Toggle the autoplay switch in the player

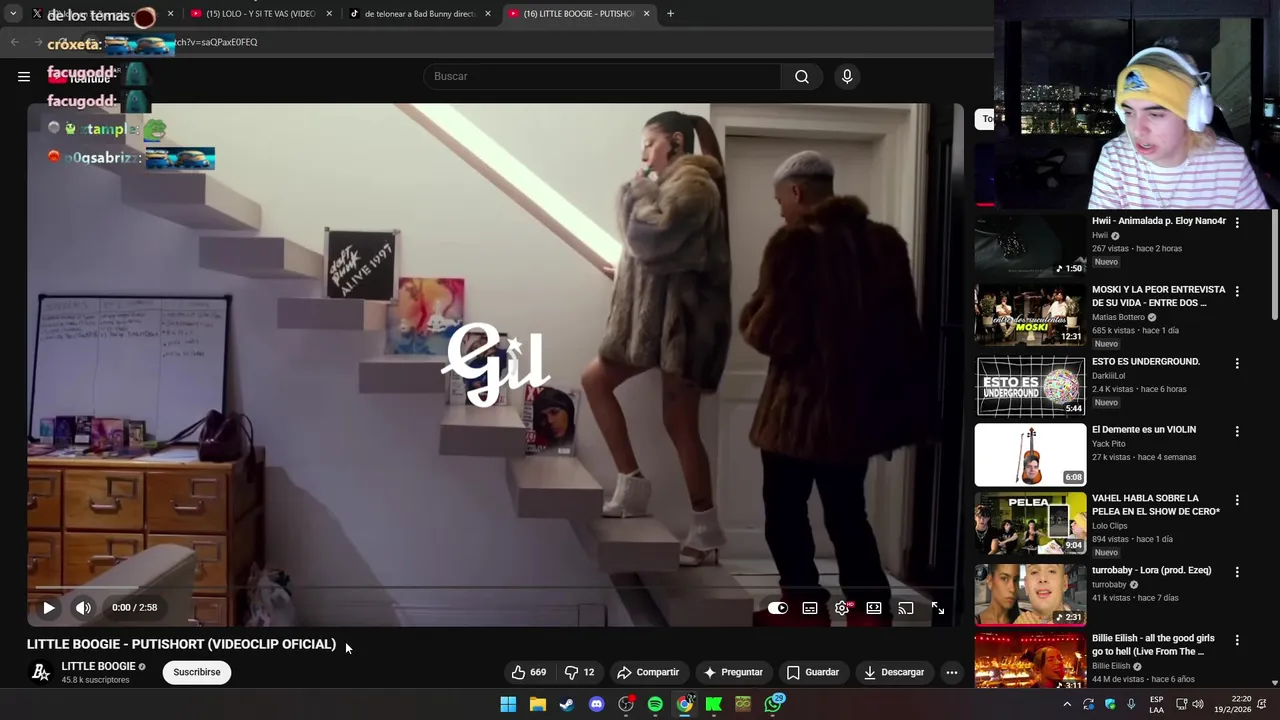coord(778,608)
